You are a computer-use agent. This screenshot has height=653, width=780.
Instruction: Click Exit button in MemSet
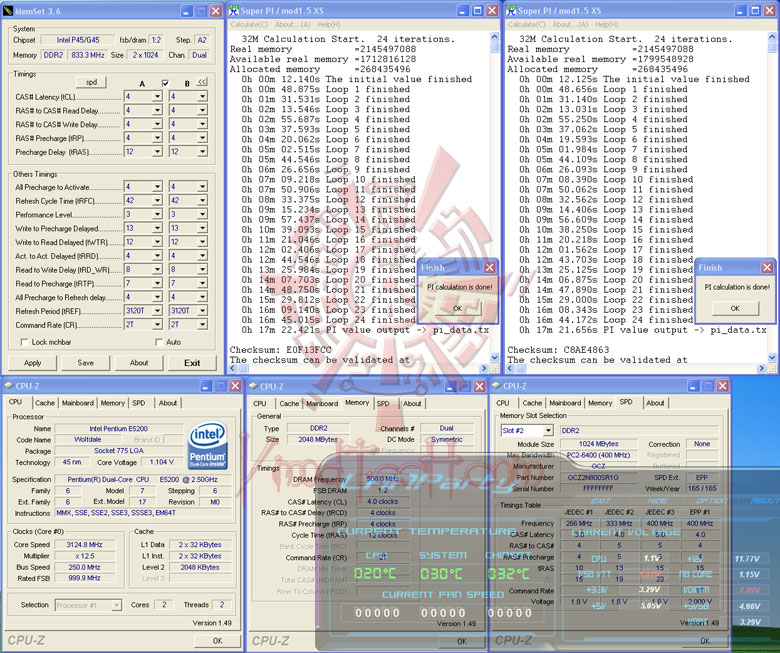(x=192, y=363)
